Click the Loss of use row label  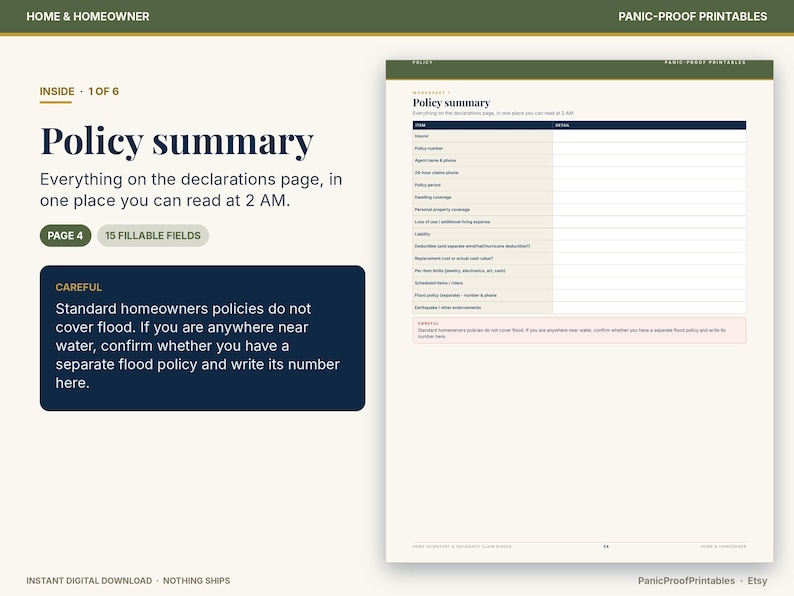pos(452,222)
